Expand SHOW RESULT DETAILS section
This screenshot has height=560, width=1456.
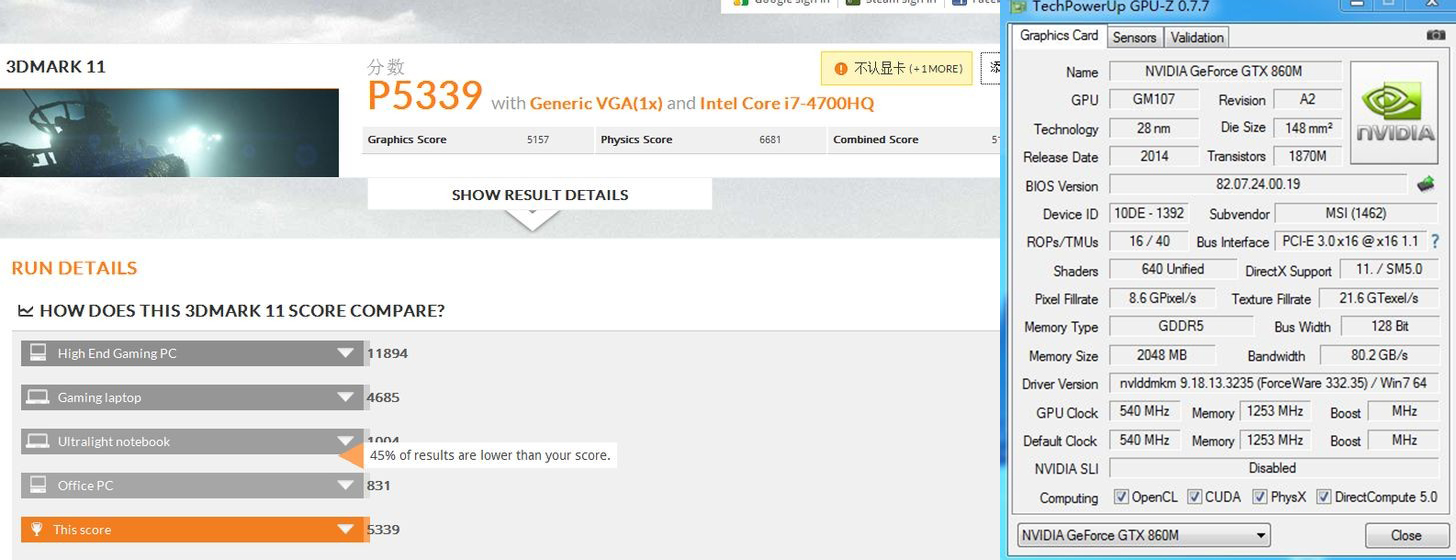point(540,195)
